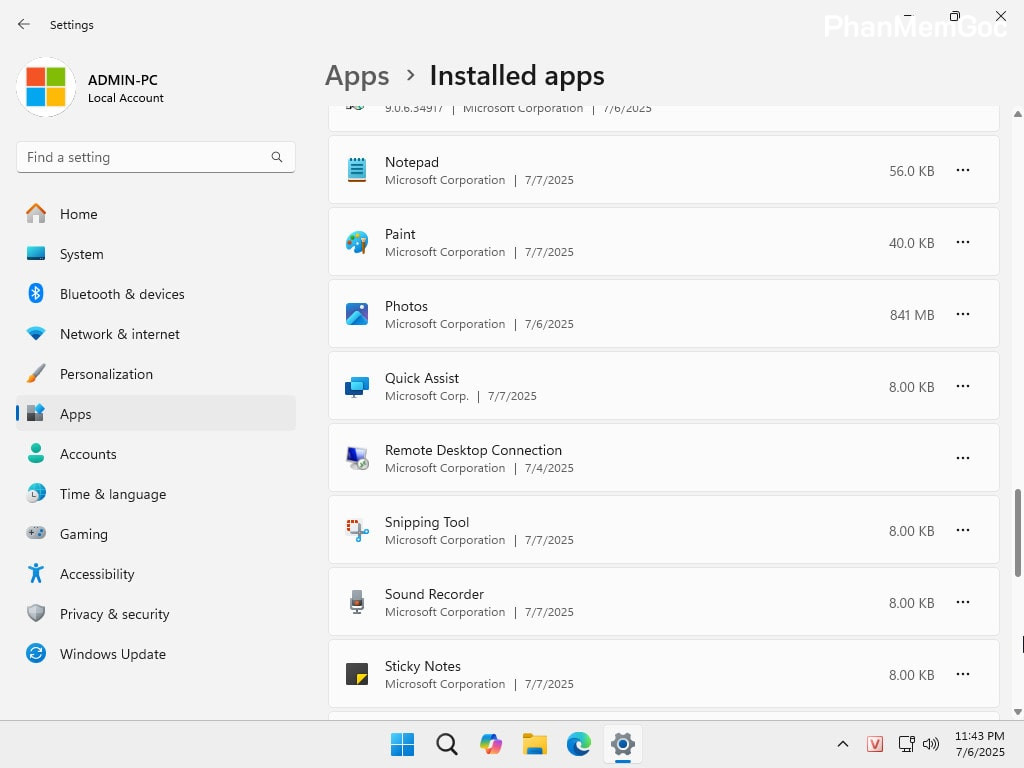Select Personalization in the sidebar
Image resolution: width=1024 pixels, height=768 pixels.
coord(106,374)
